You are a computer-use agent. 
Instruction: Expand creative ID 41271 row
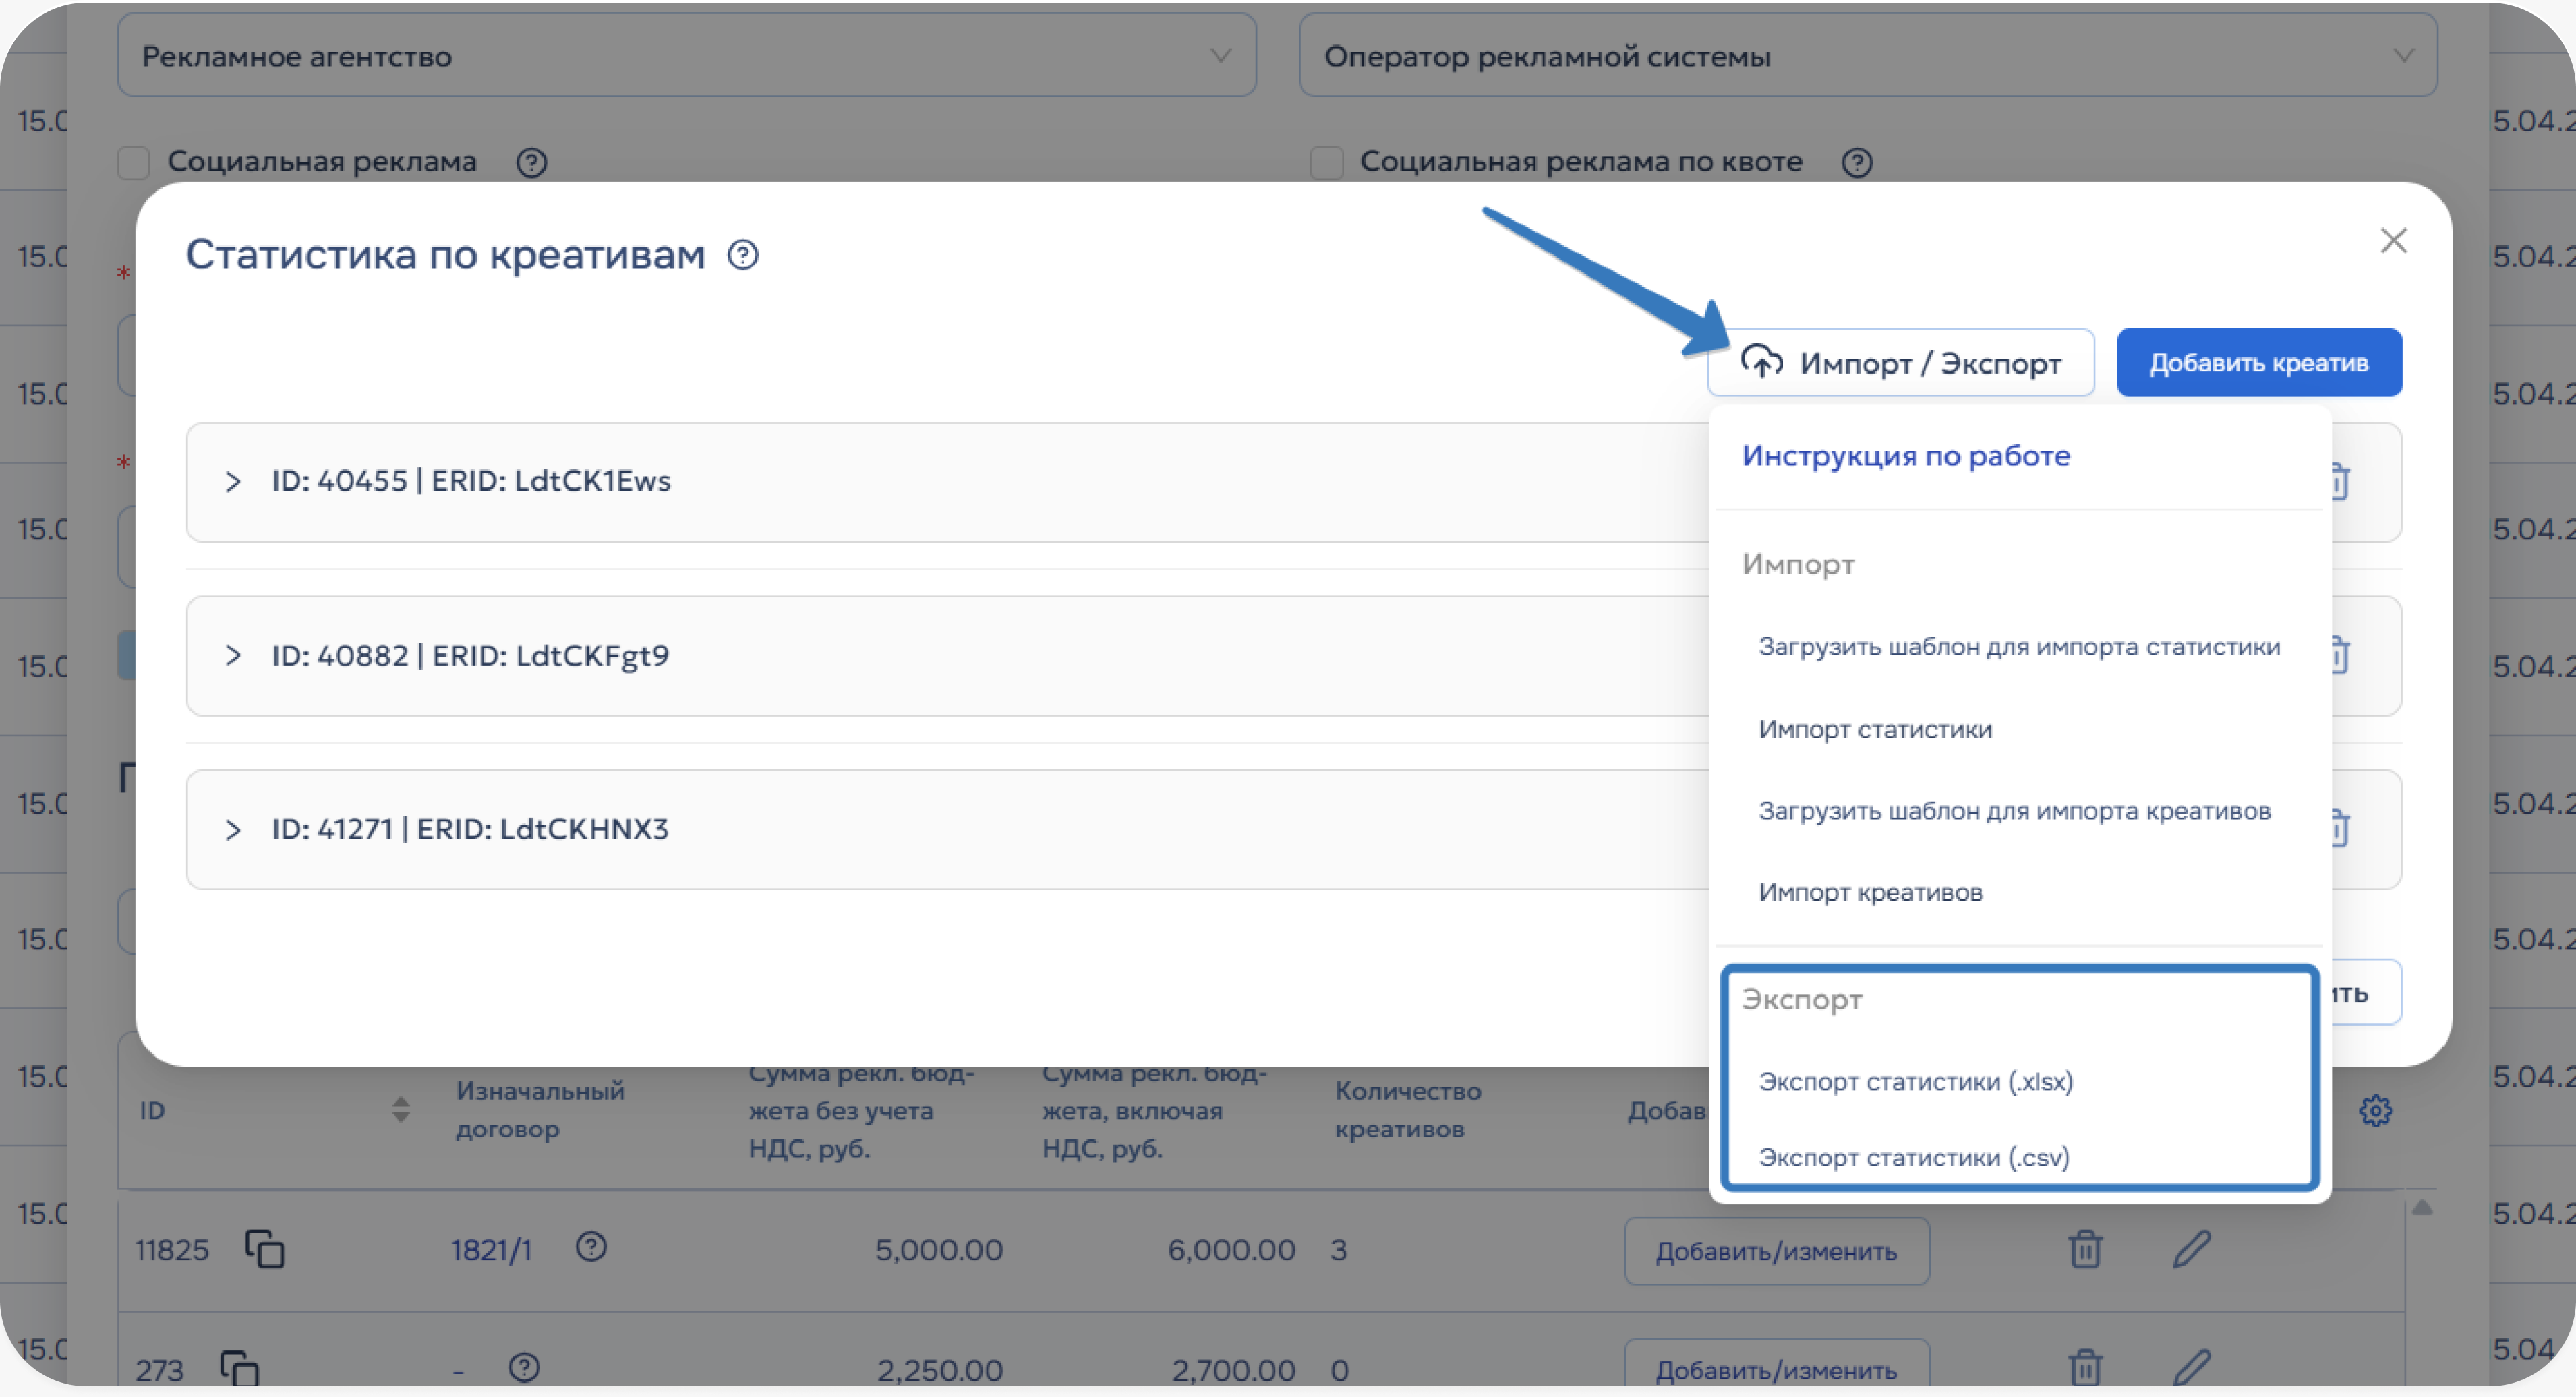click(233, 829)
